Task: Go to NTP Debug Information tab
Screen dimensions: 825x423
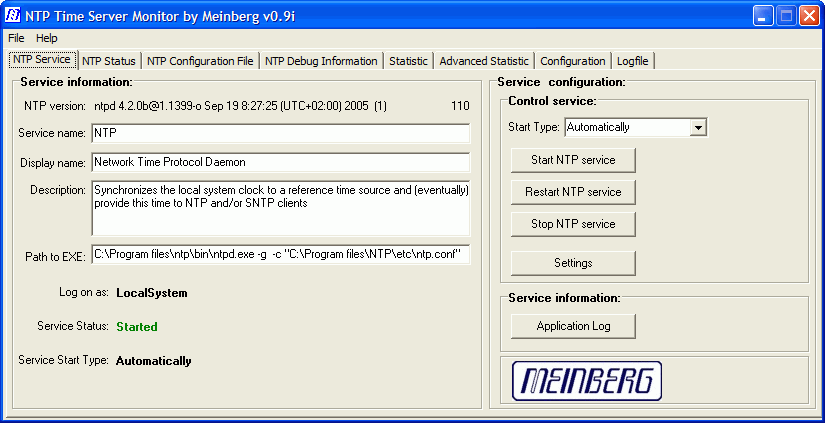Action: [x=321, y=61]
